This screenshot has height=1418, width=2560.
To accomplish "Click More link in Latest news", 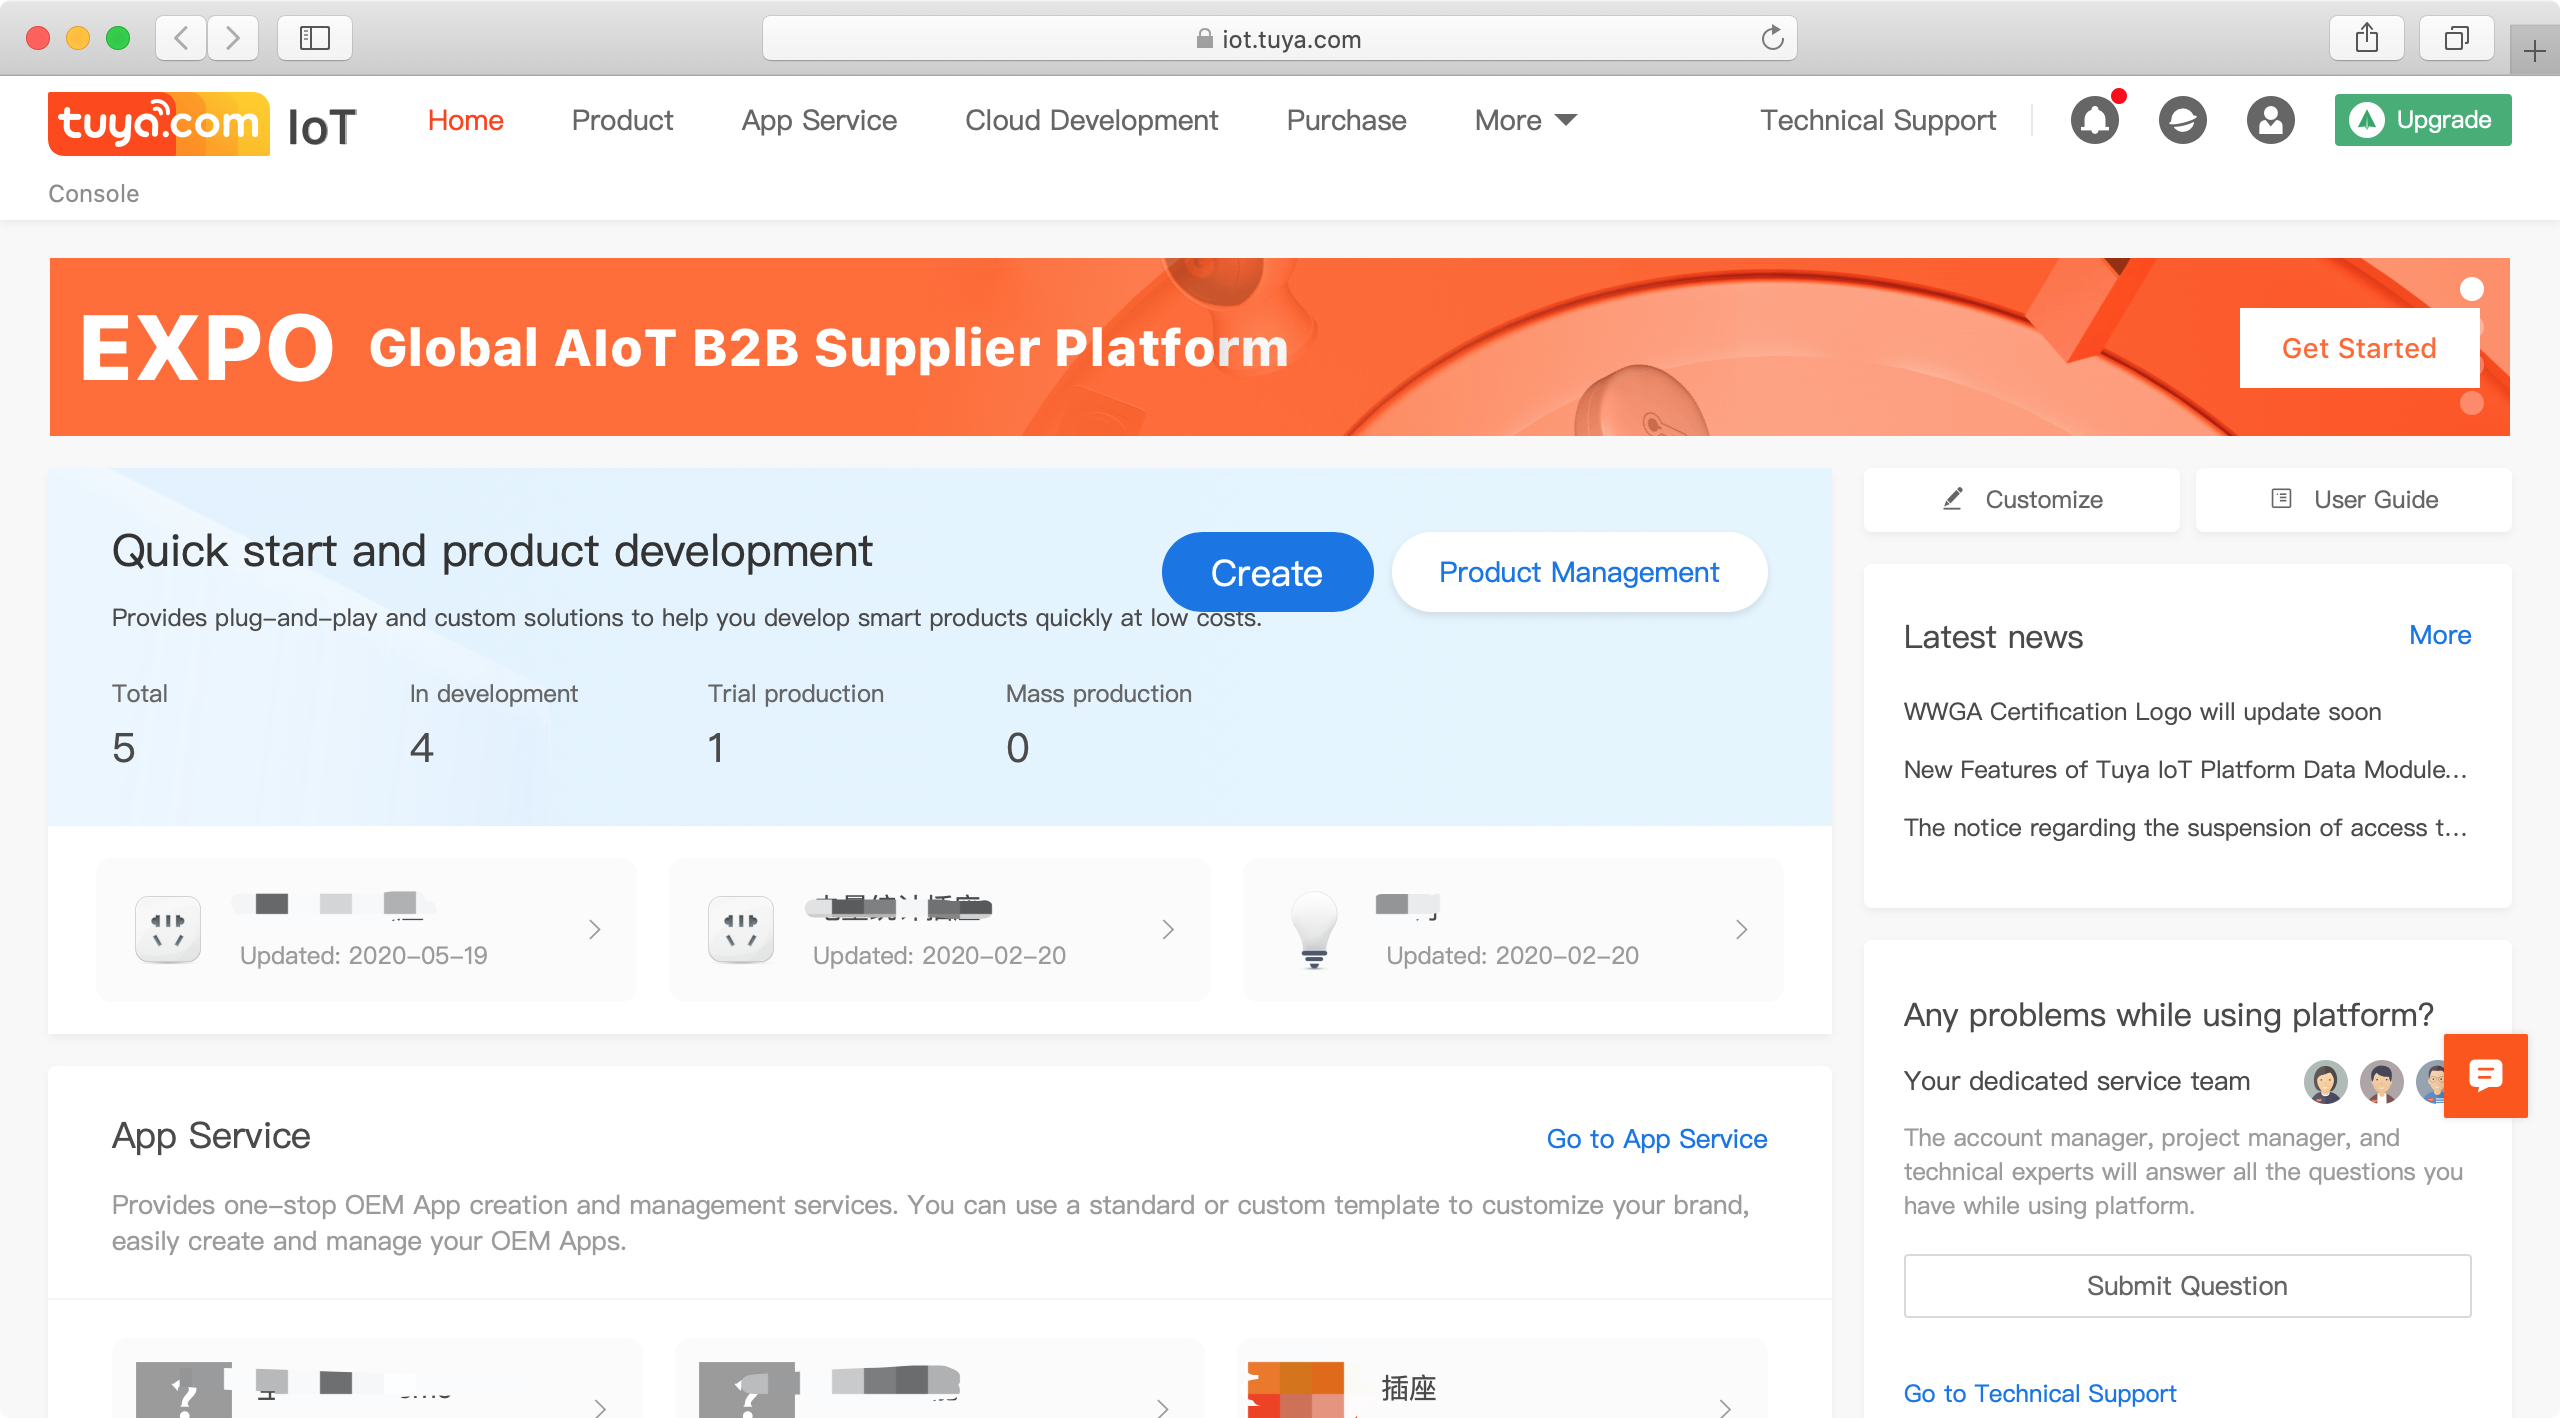I will 2439,635.
